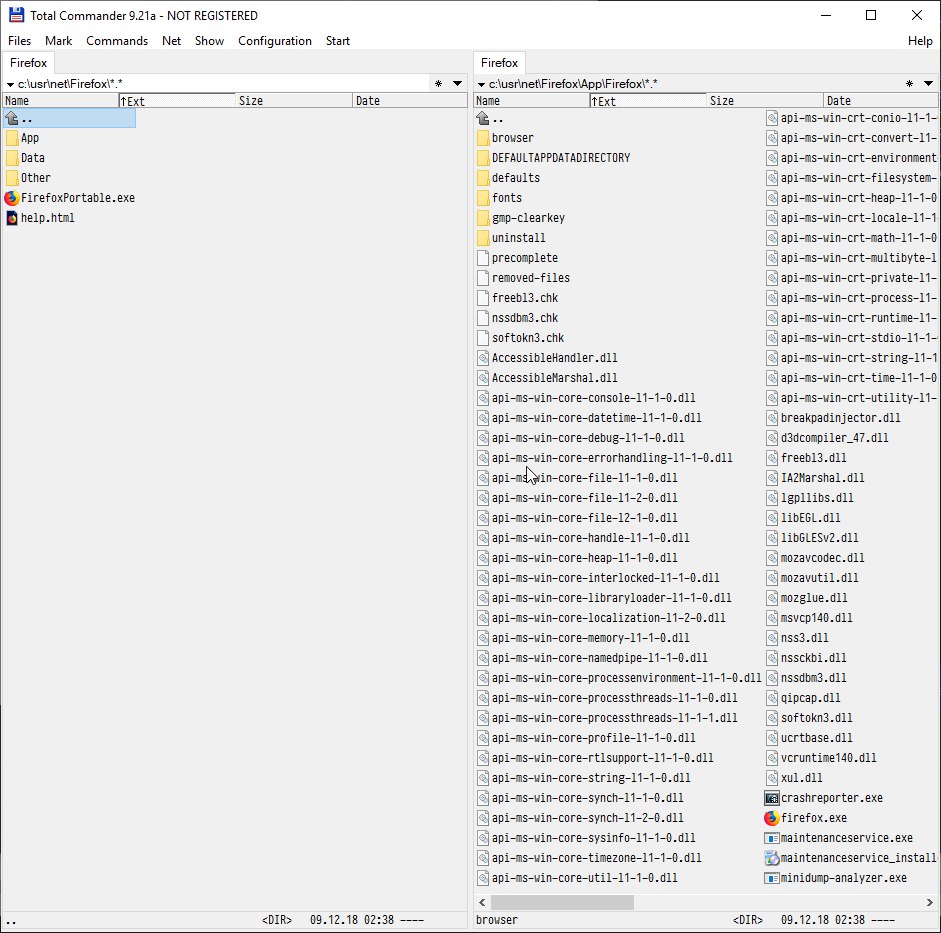Click the firefox.exe Firefox icon
Image resolution: width=941 pixels, height=933 pixels.
(771, 818)
